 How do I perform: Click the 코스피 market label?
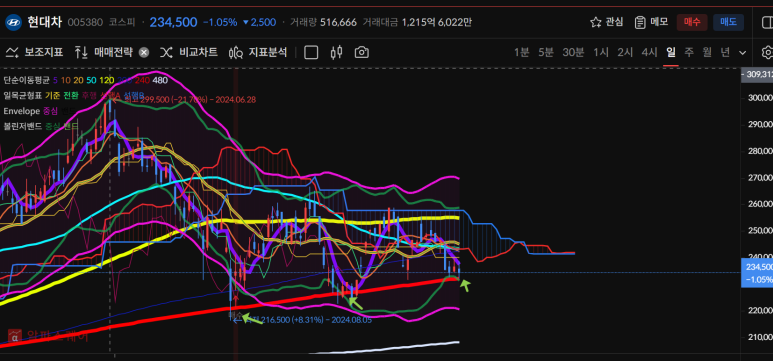pos(122,22)
